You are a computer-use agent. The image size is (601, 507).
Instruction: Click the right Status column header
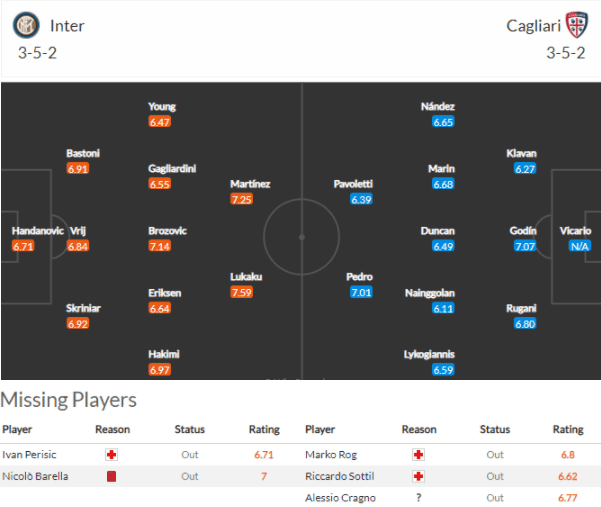494,430
